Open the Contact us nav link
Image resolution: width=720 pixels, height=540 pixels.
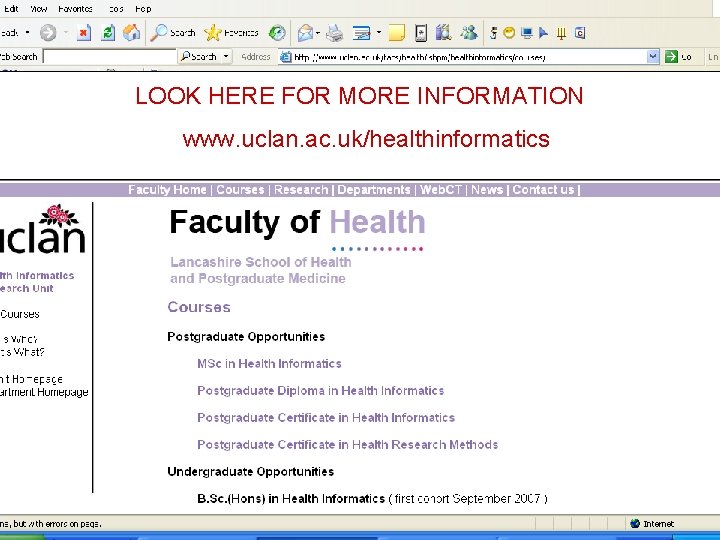tap(543, 190)
